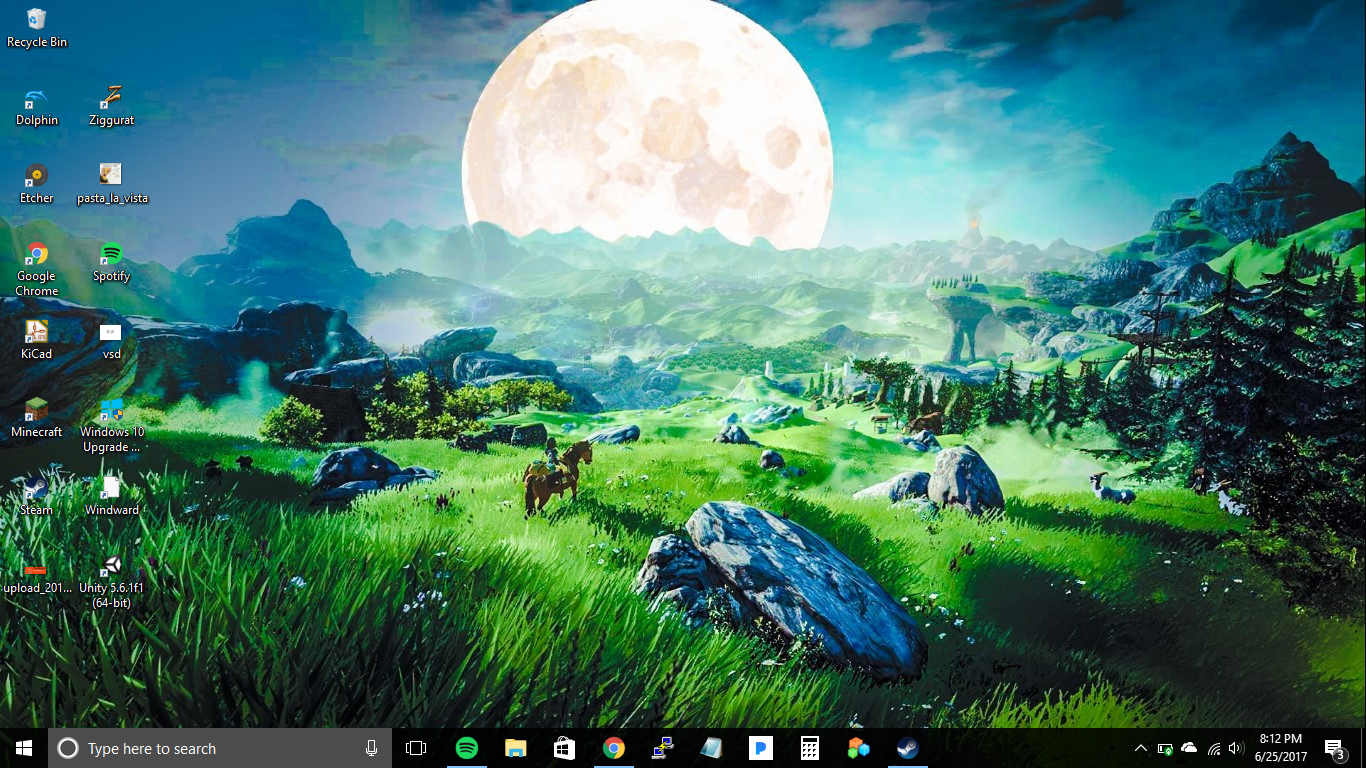Open the blue P taskbar app
The width and height of the screenshot is (1366, 768).
click(760, 748)
